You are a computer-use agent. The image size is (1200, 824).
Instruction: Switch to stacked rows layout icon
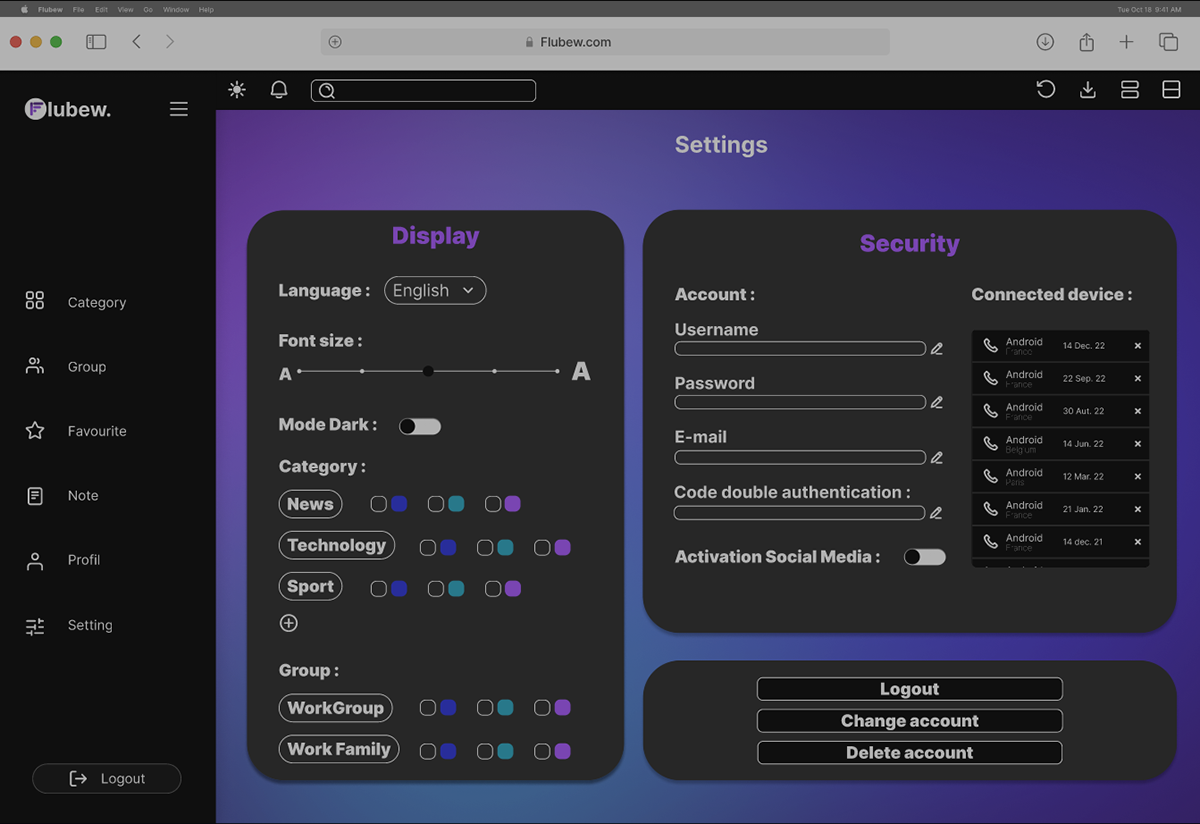click(x=1130, y=90)
